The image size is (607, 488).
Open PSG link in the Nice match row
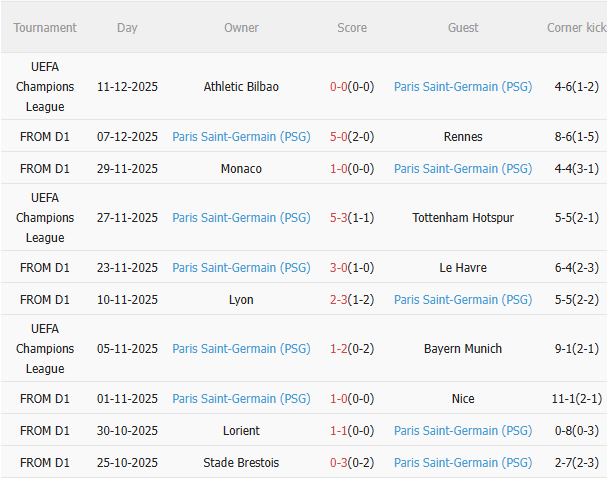click(x=241, y=399)
